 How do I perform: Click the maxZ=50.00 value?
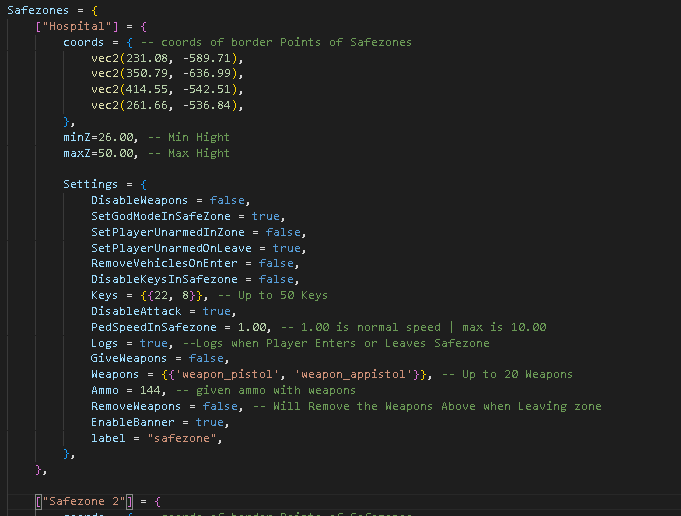coord(116,153)
